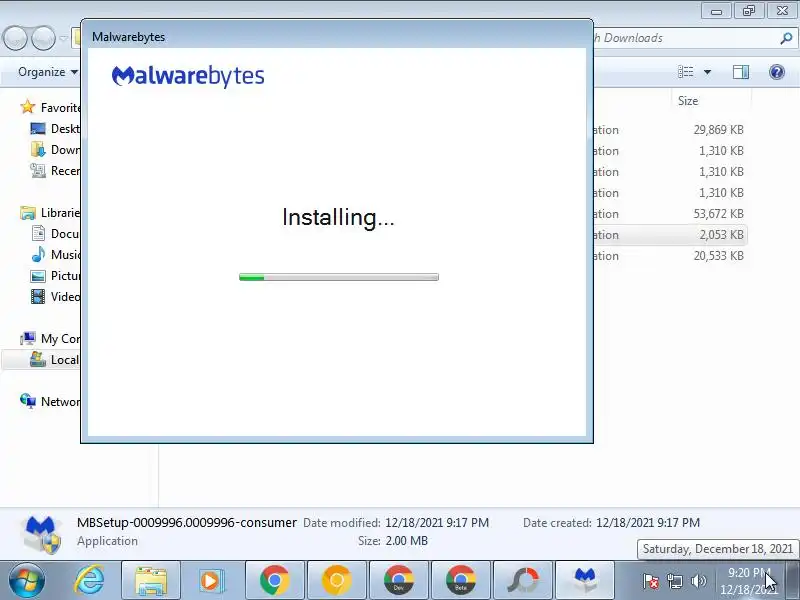Open Explorer help question mark icon
Screen dimensions: 800x600
[777, 72]
